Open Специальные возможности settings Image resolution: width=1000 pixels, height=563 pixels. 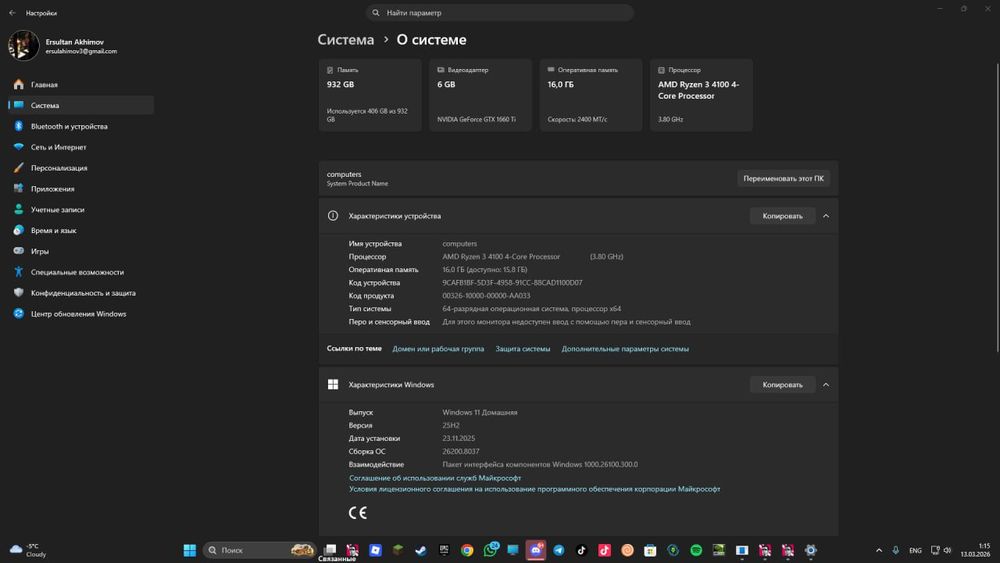click(x=81, y=272)
